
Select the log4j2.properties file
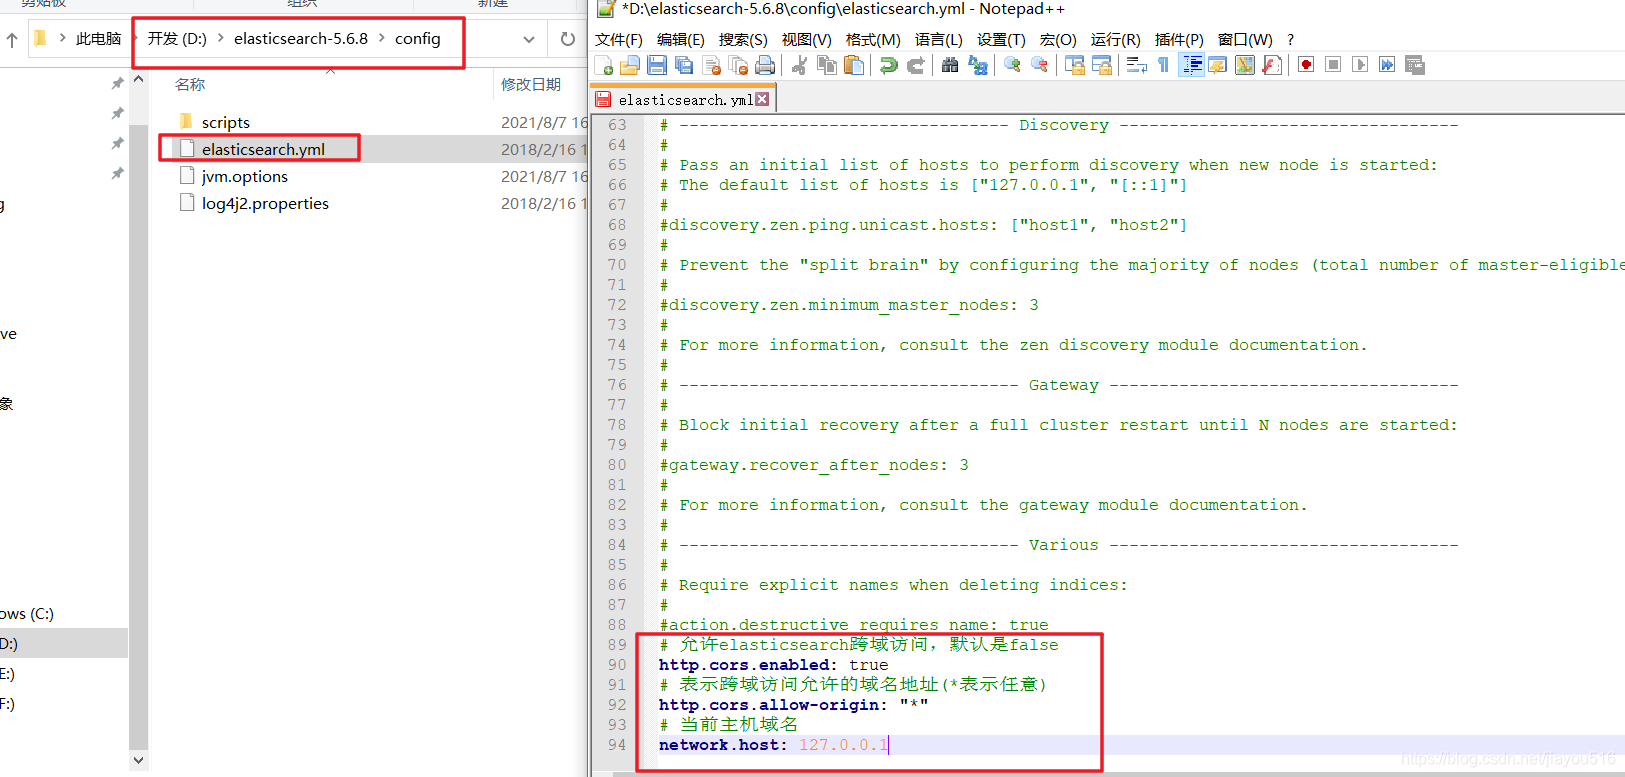click(265, 203)
